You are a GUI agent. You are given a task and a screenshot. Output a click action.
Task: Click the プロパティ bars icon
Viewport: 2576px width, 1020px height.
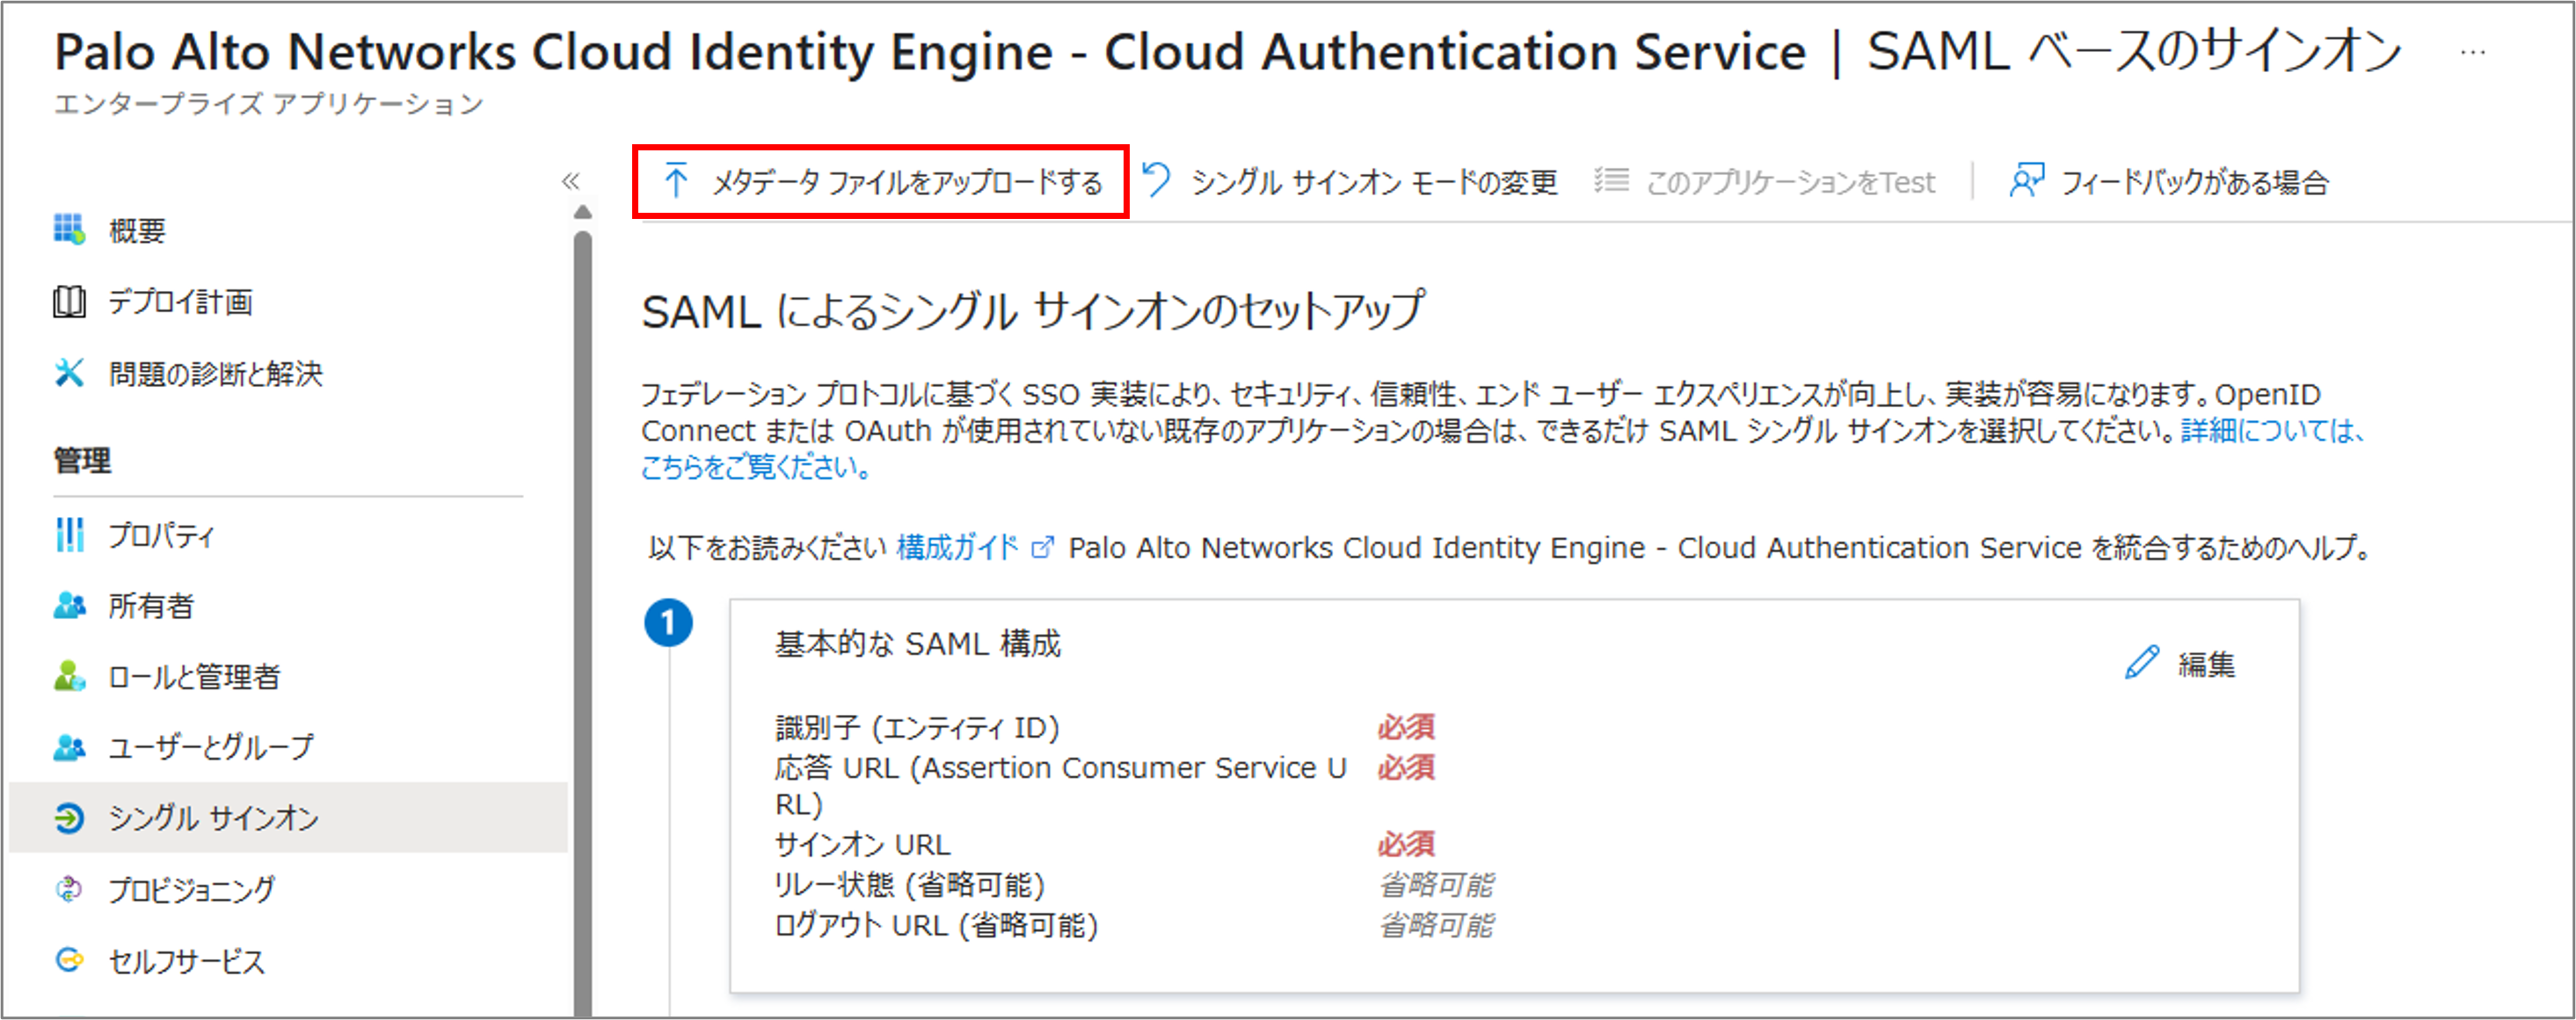click(x=69, y=534)
